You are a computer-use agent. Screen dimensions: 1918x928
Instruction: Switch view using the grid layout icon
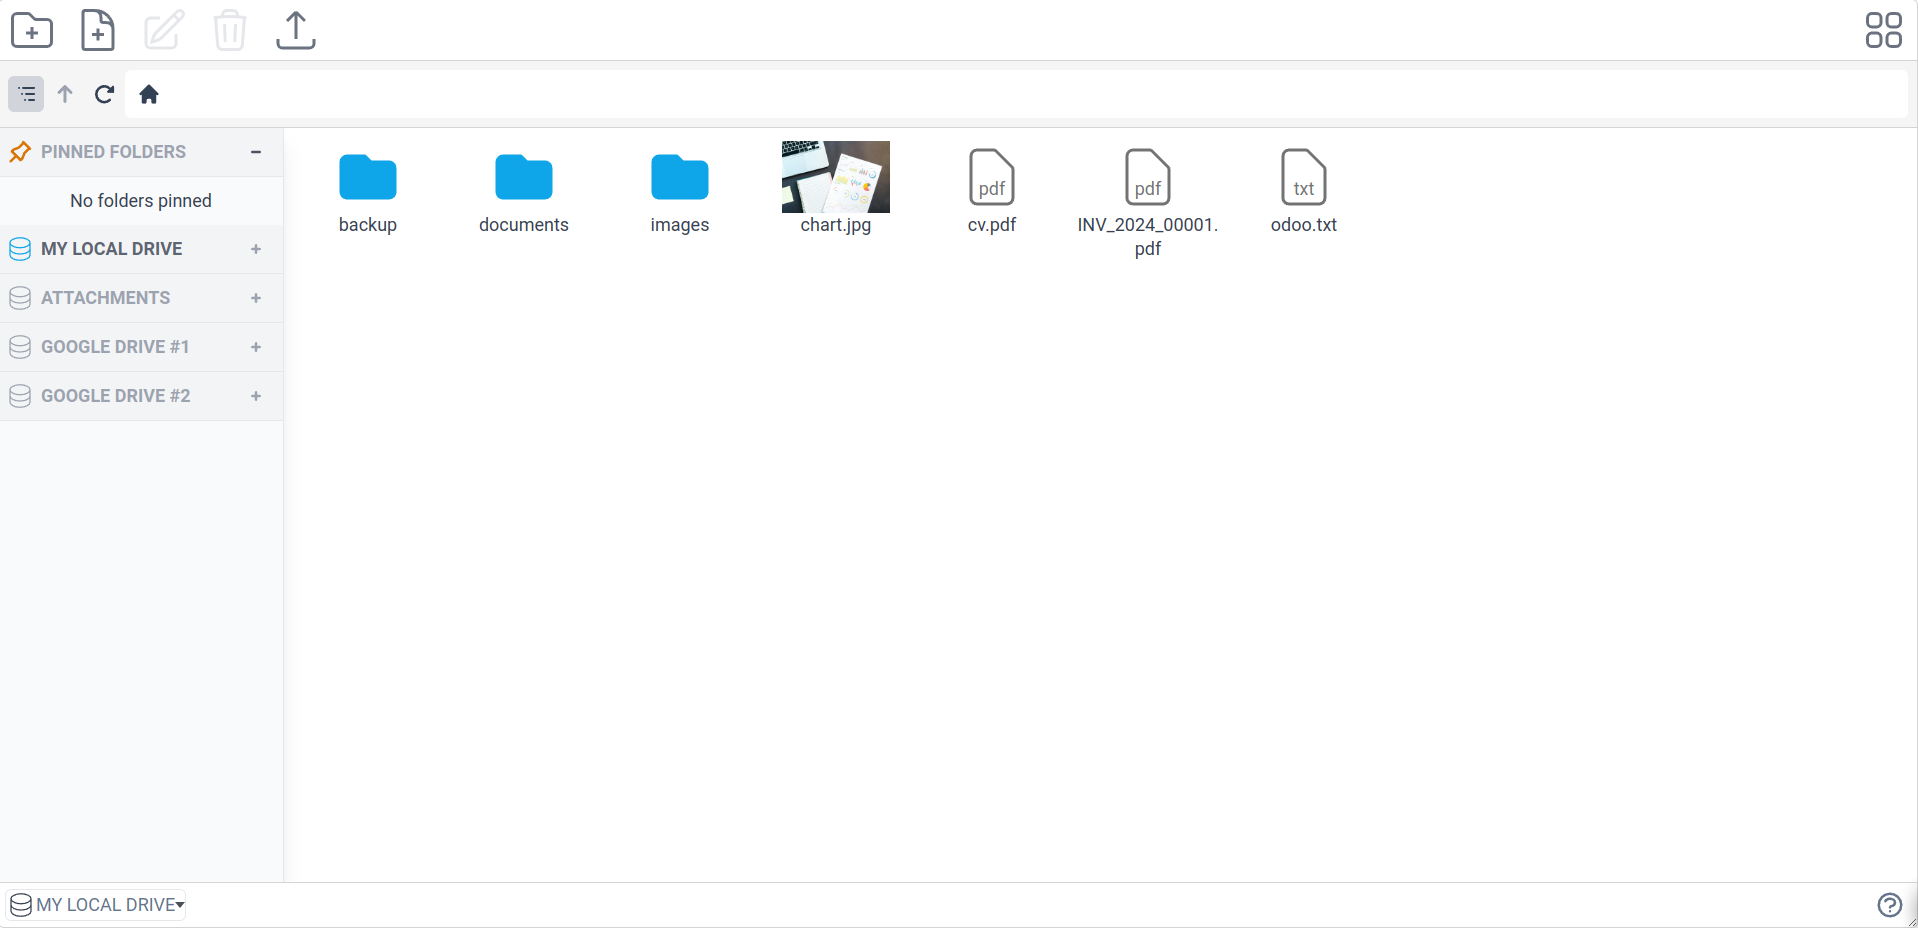1883,30
